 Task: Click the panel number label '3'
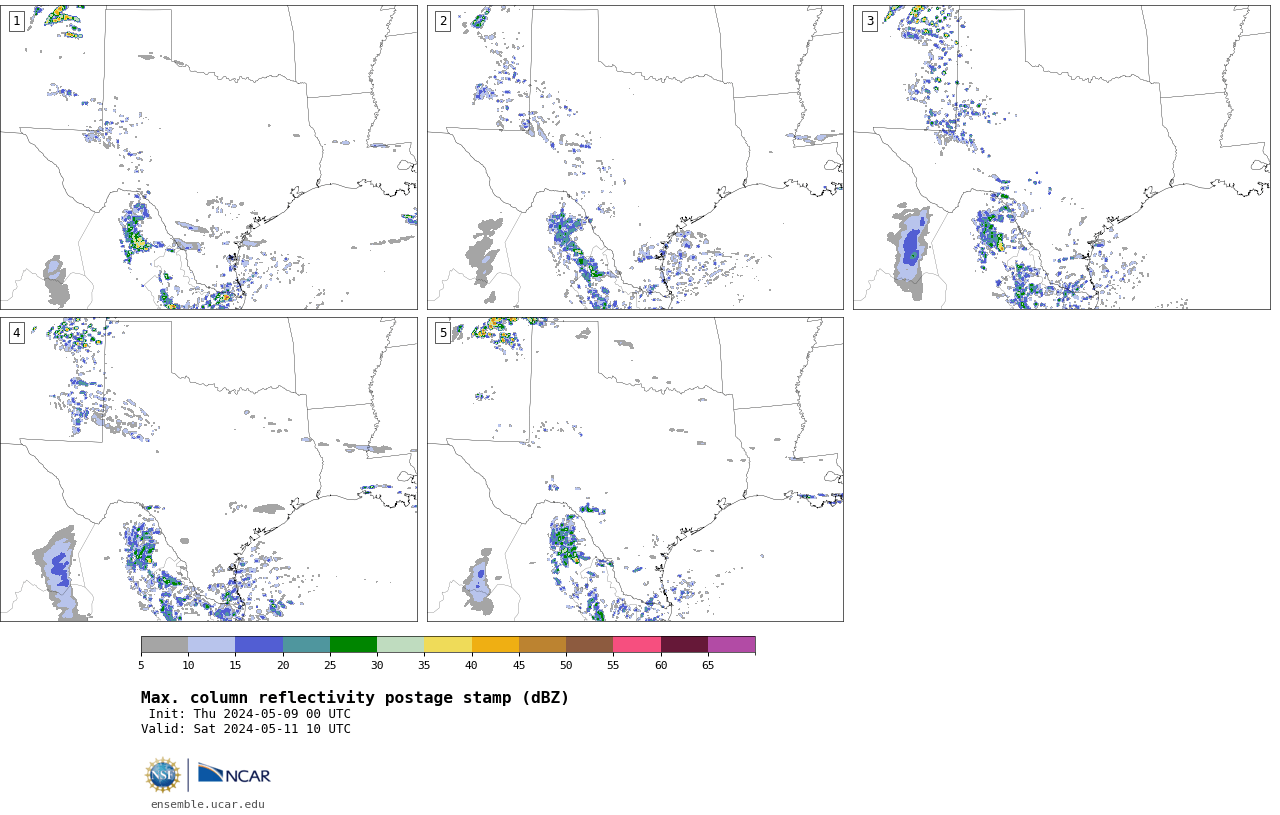(870, 21)
